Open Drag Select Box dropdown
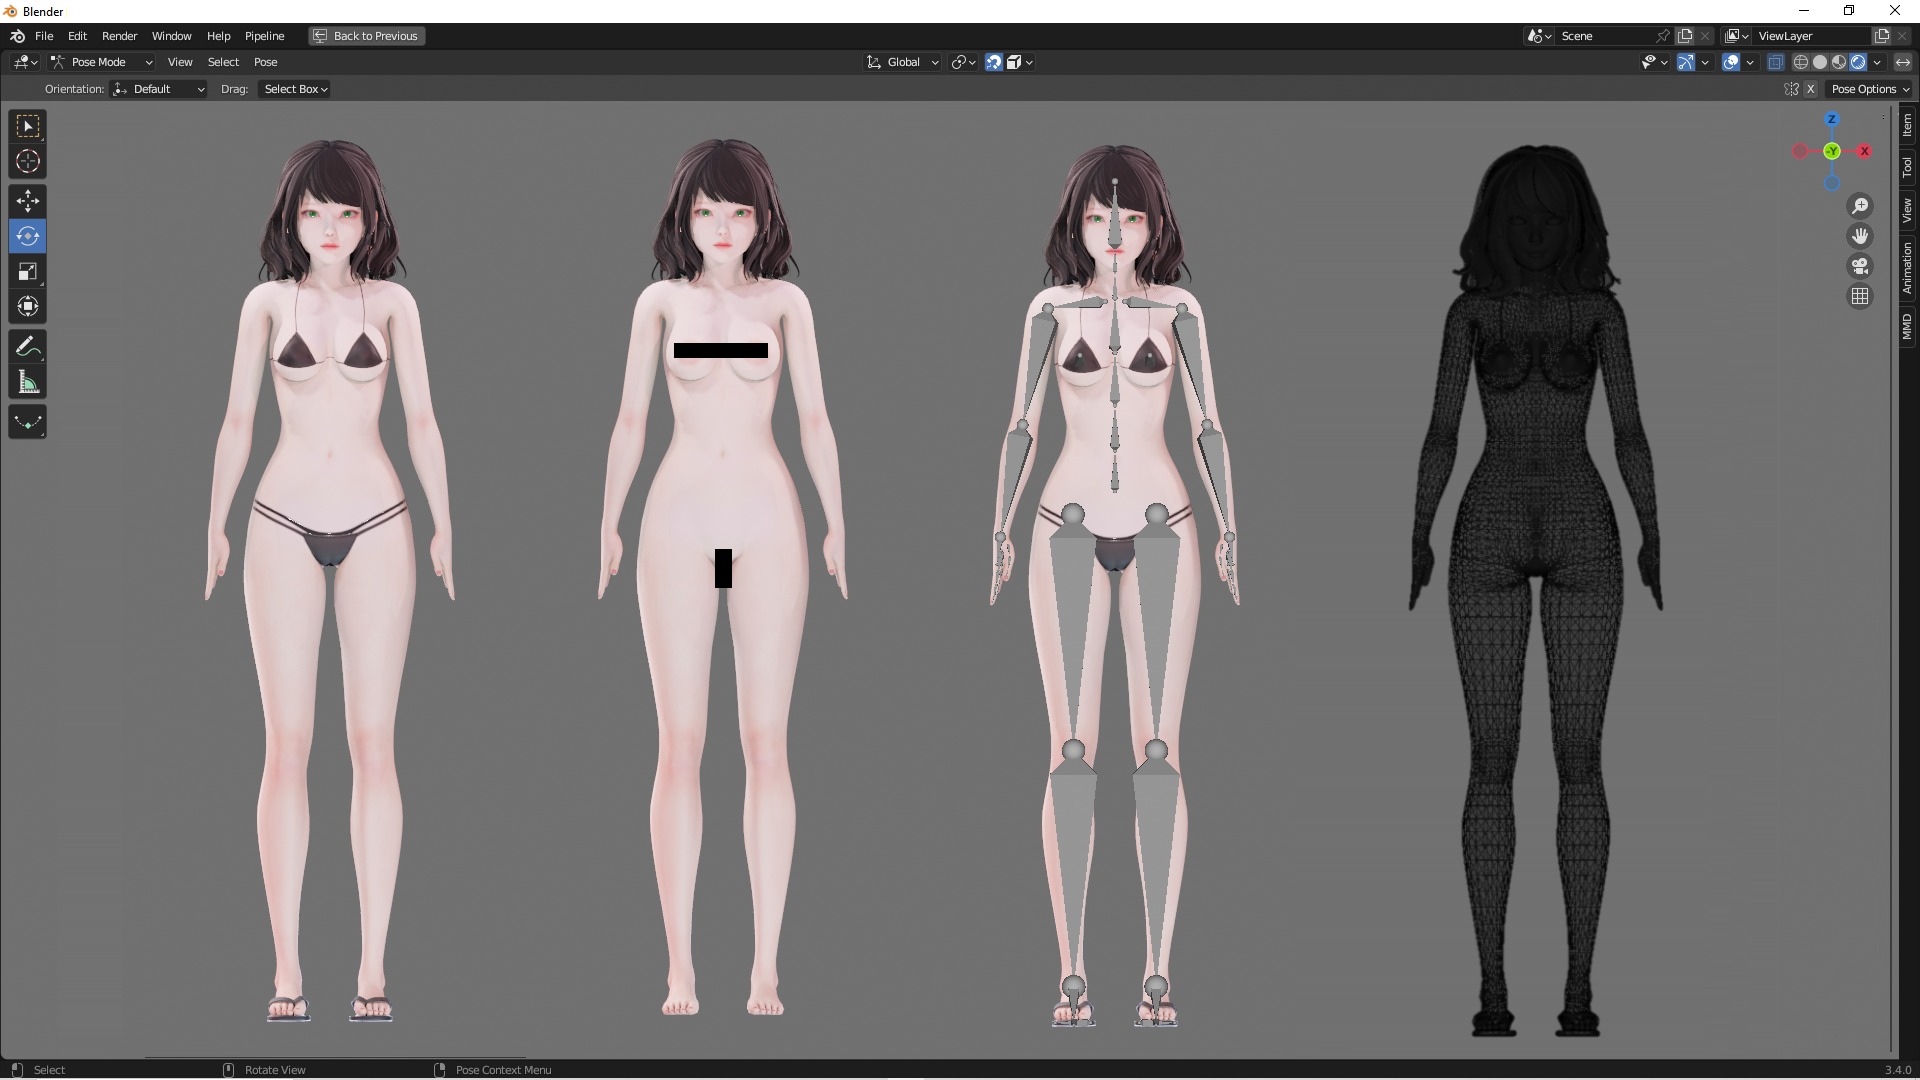 click(x=295, y=89)
